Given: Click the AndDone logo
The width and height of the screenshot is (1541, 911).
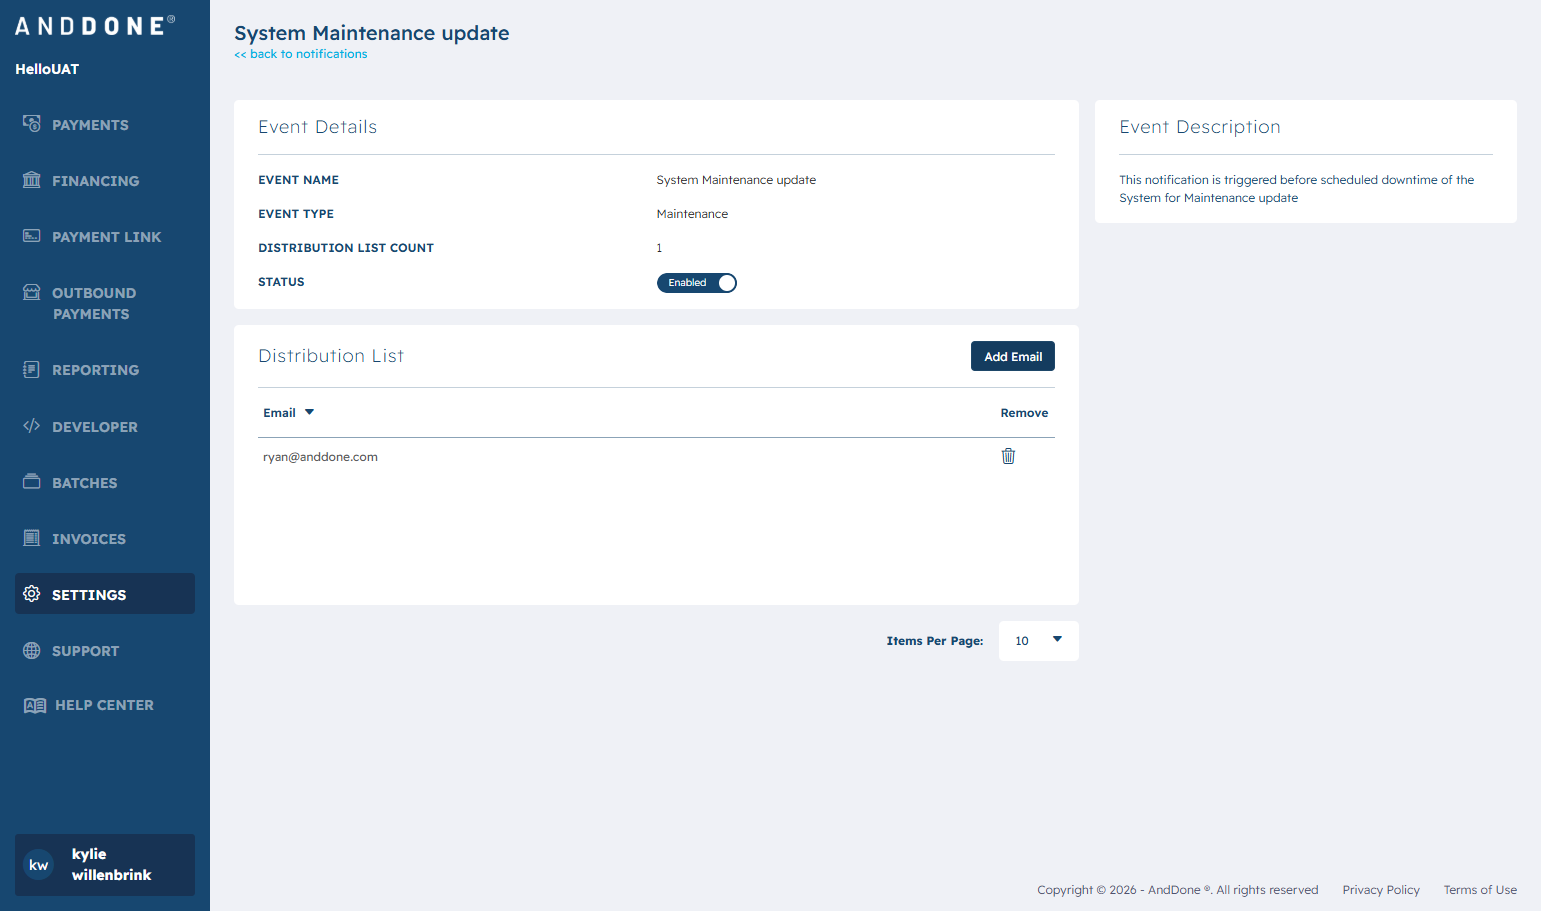Looking at the screenshot, I should click(x=95, y=26).
